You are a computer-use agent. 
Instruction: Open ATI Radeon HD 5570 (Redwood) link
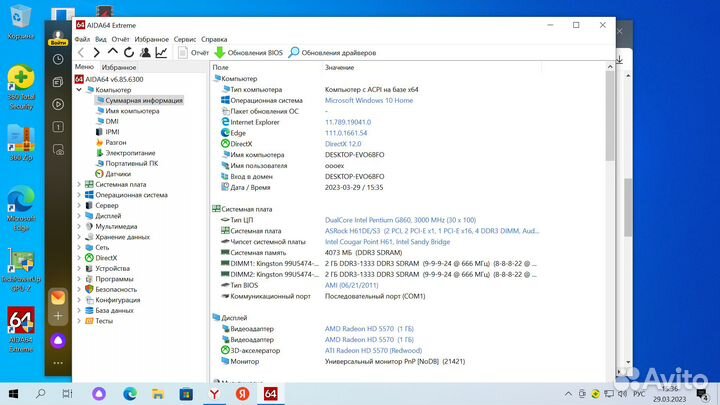[x=373, y=351]
